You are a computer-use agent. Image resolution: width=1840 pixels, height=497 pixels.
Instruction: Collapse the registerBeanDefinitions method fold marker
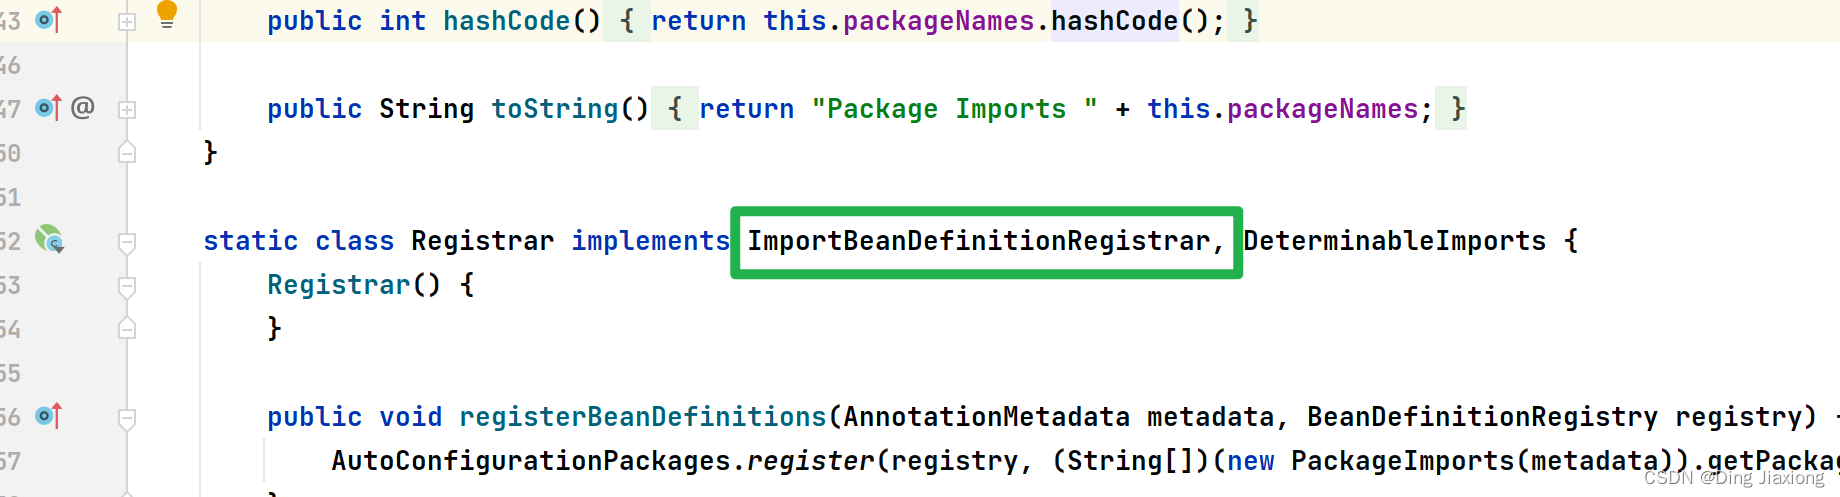127,419
